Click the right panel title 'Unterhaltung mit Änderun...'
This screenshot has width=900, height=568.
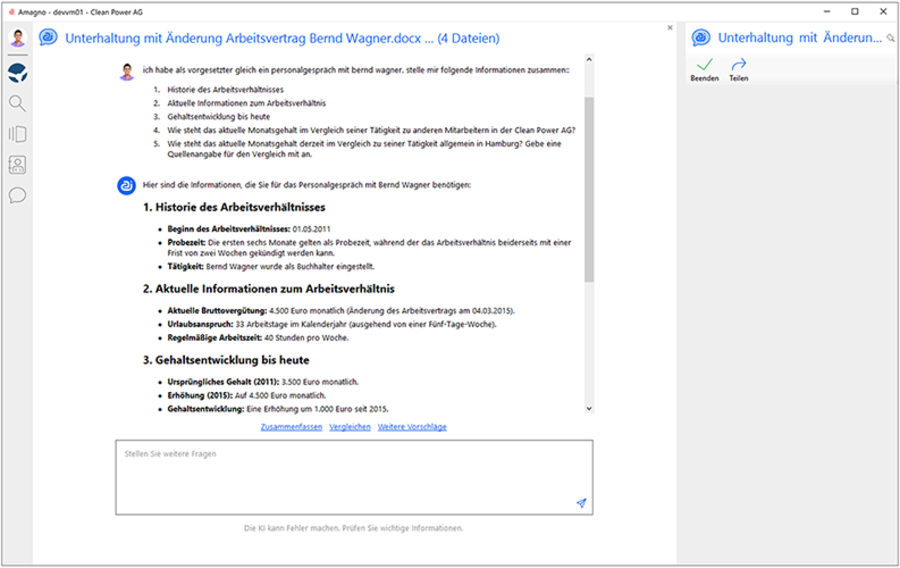800,38
